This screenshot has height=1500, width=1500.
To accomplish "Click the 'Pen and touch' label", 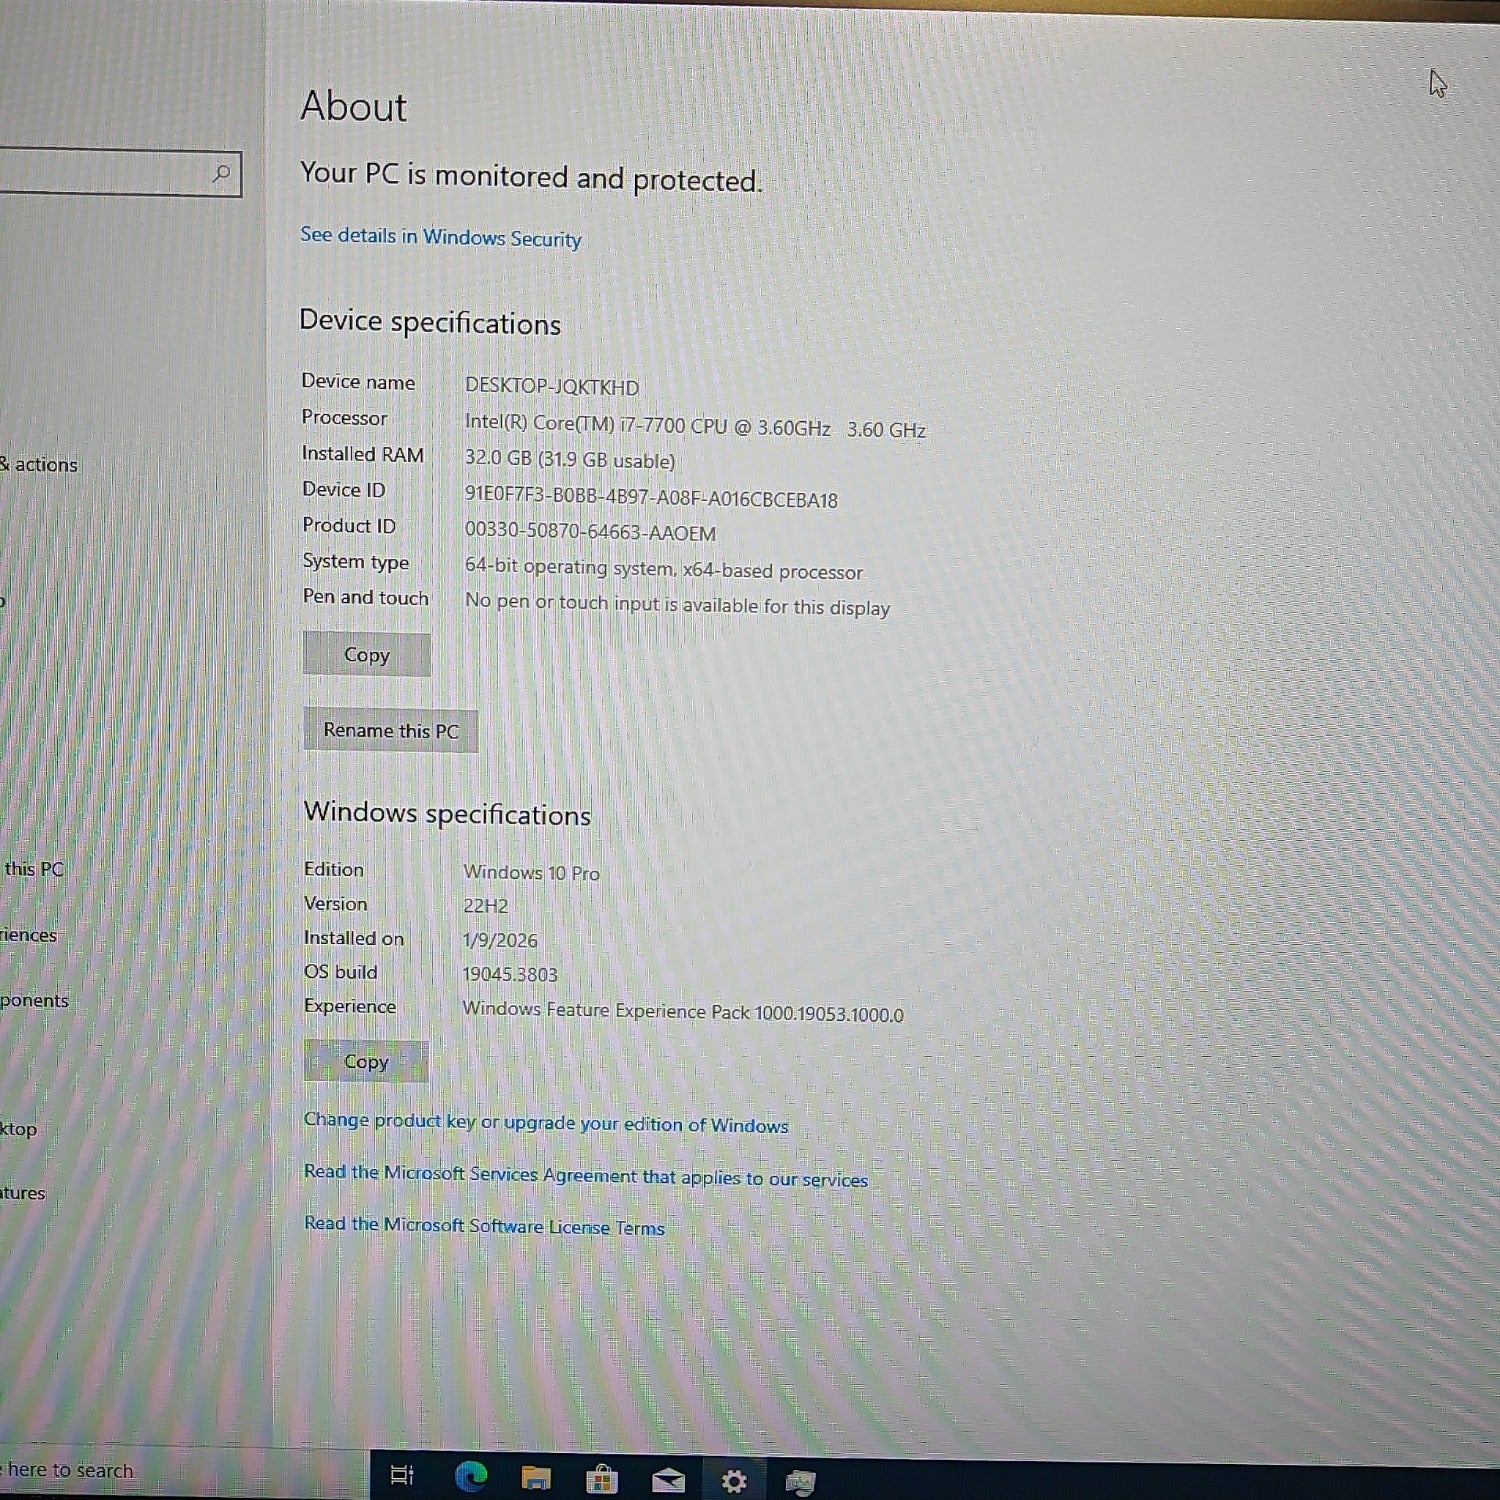I will click(366, 597).
